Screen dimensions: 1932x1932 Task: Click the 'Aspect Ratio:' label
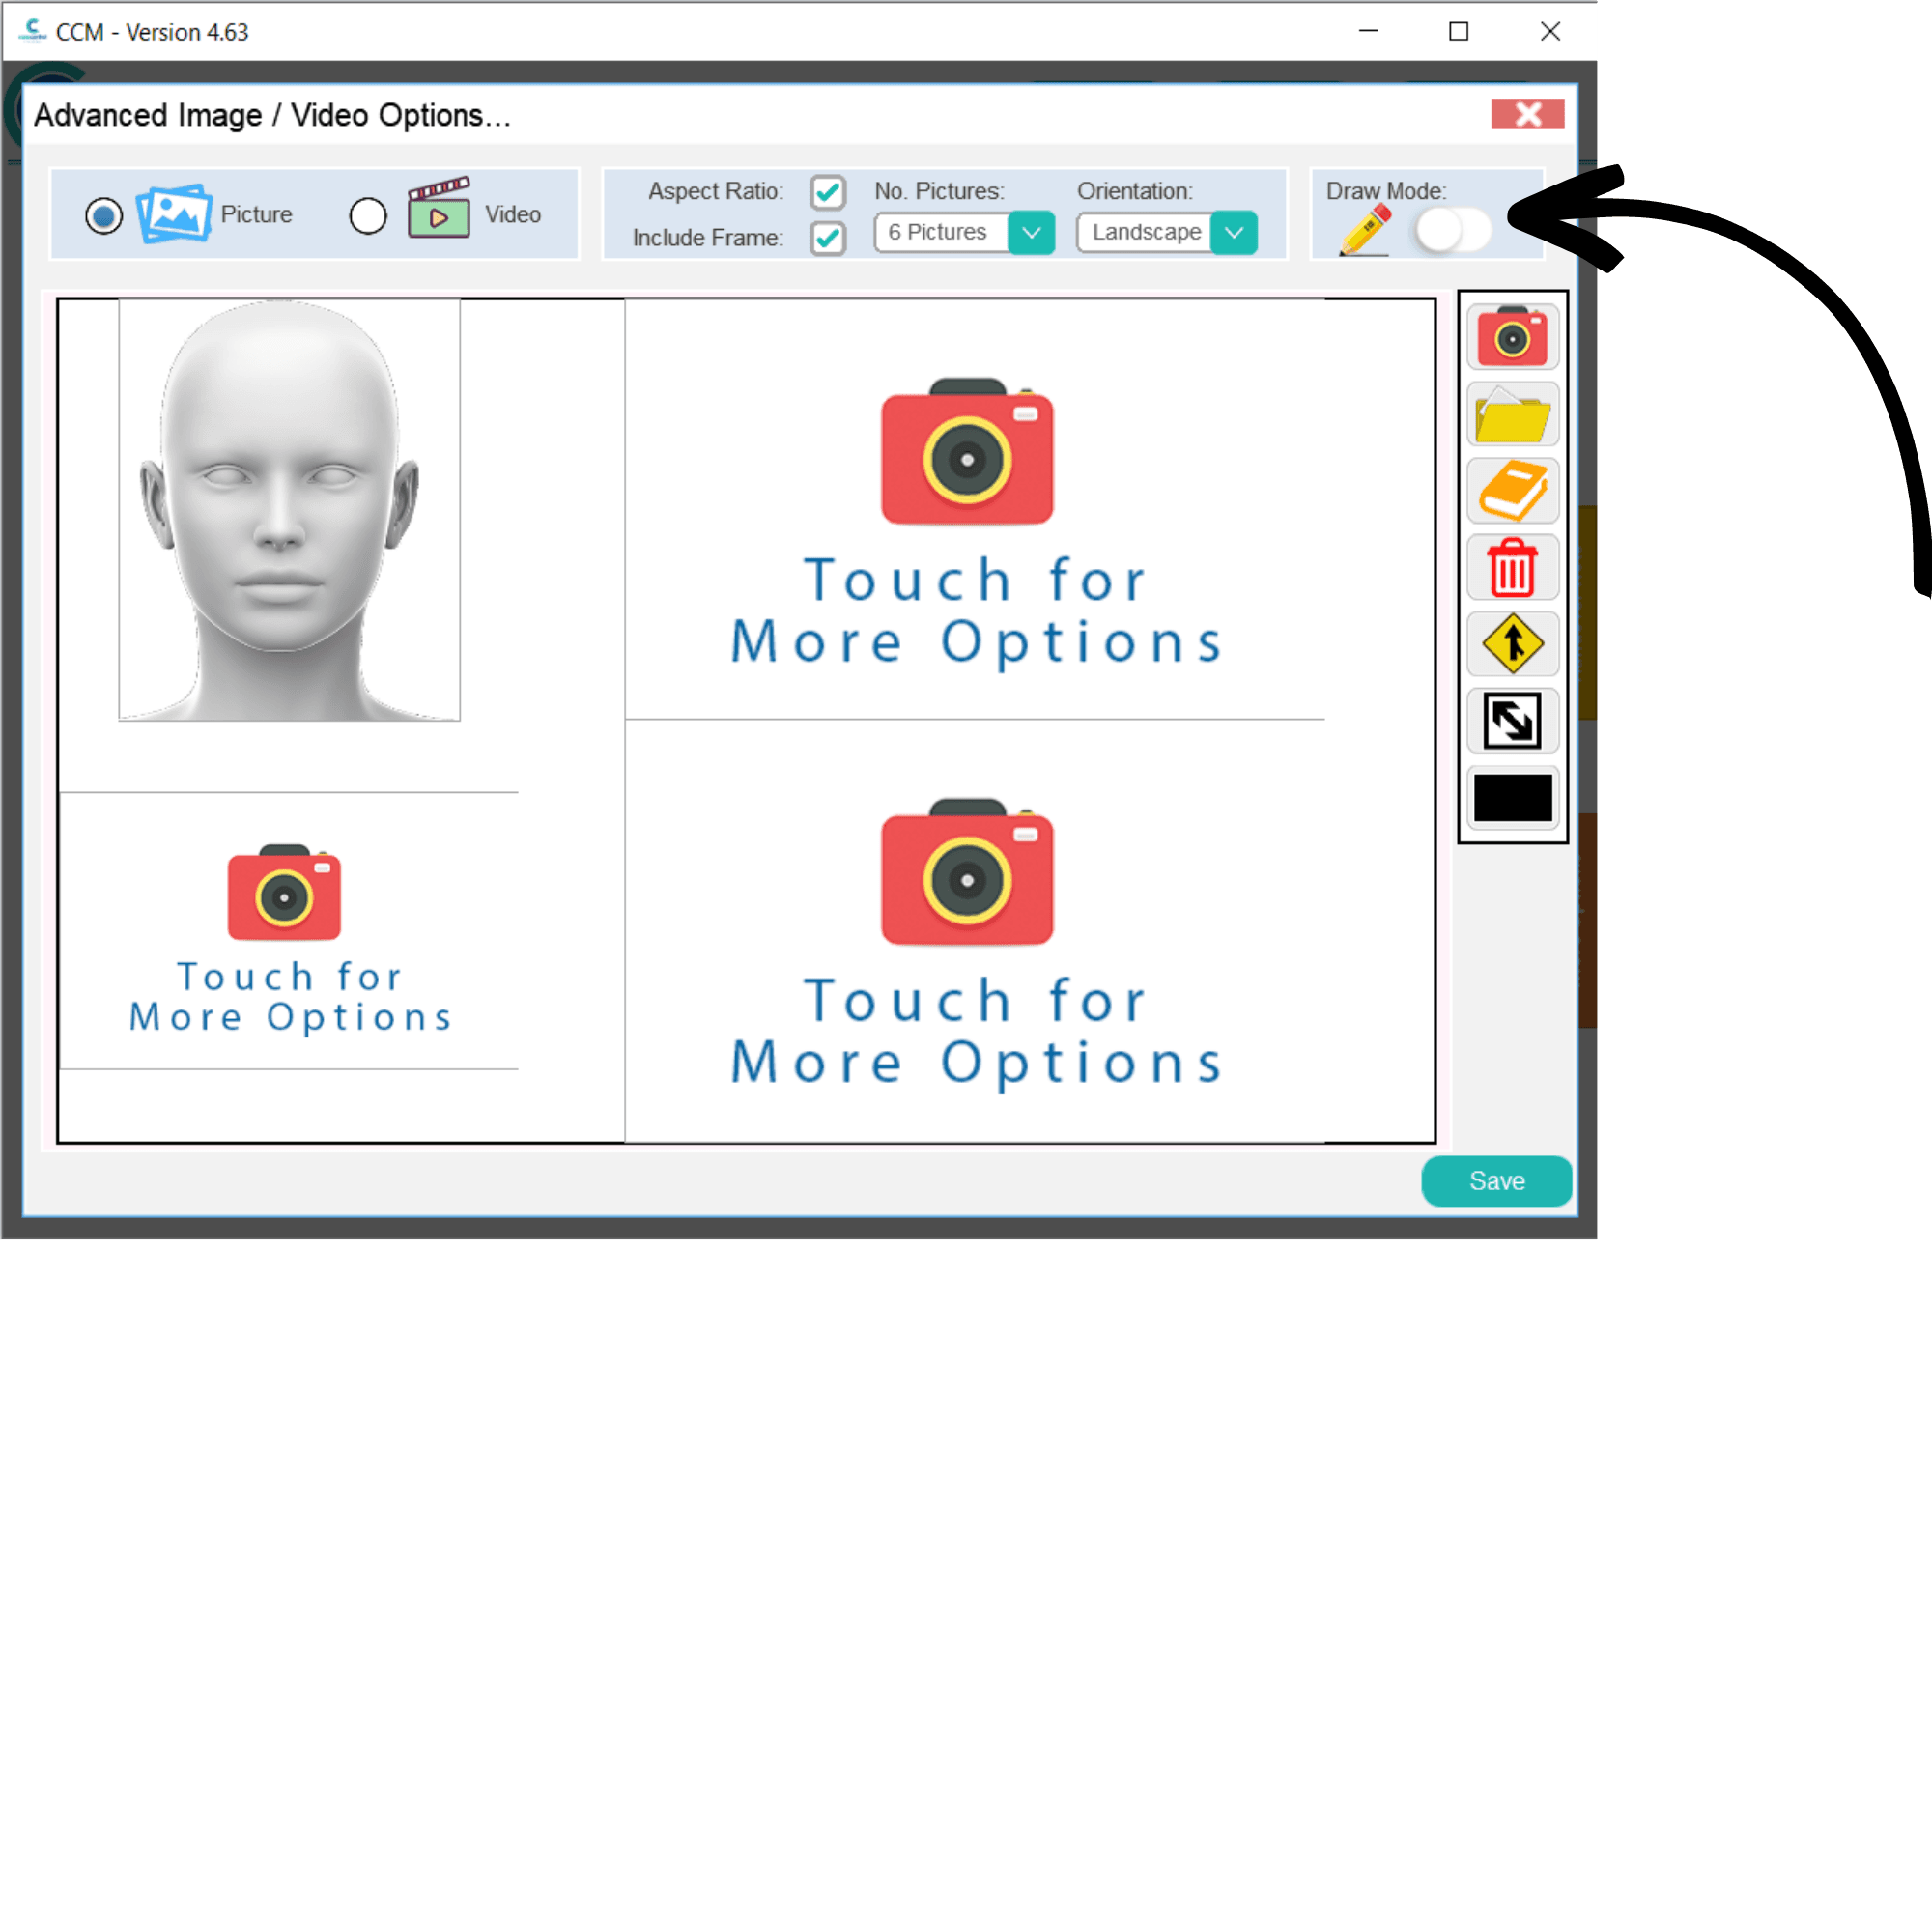716,191
